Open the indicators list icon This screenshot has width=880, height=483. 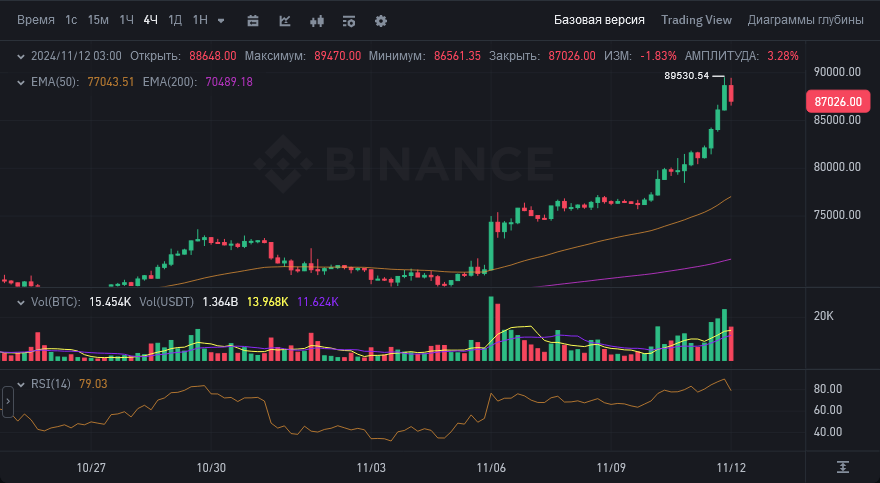point(349,21)
